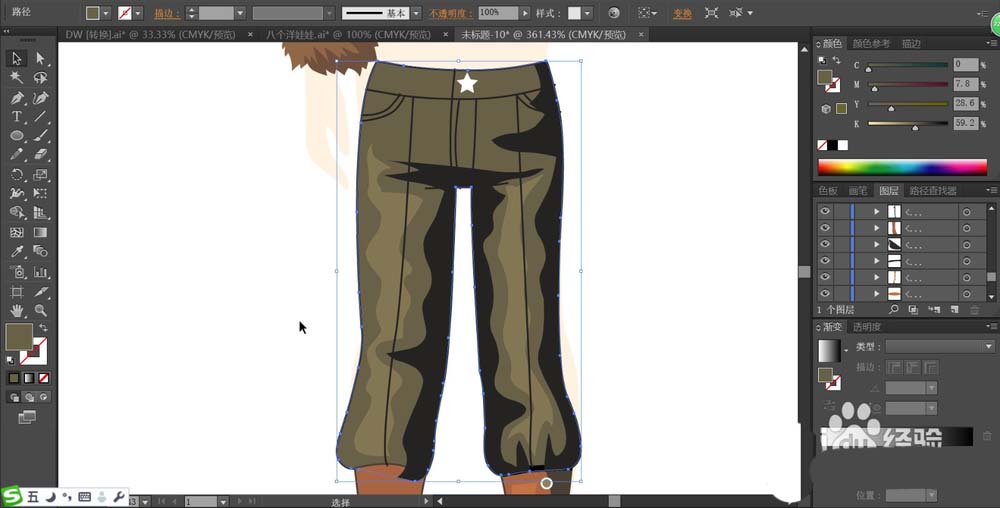Image resolution: width=1000 pixels, height=508 pixels.
Task: Select the Rotate tool
Action: [x=17, y=175]
